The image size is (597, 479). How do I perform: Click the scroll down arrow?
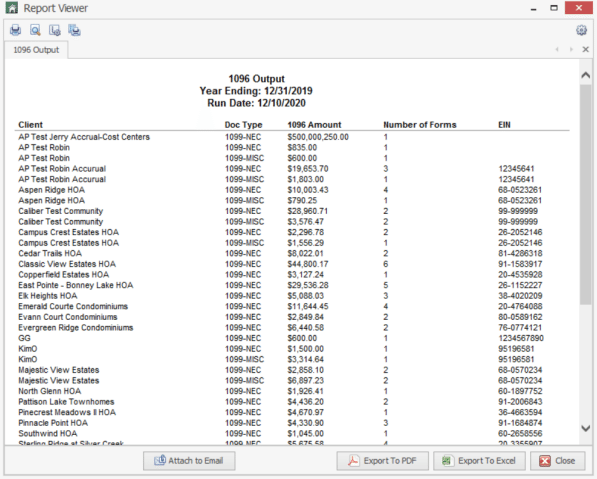(586, 428)
